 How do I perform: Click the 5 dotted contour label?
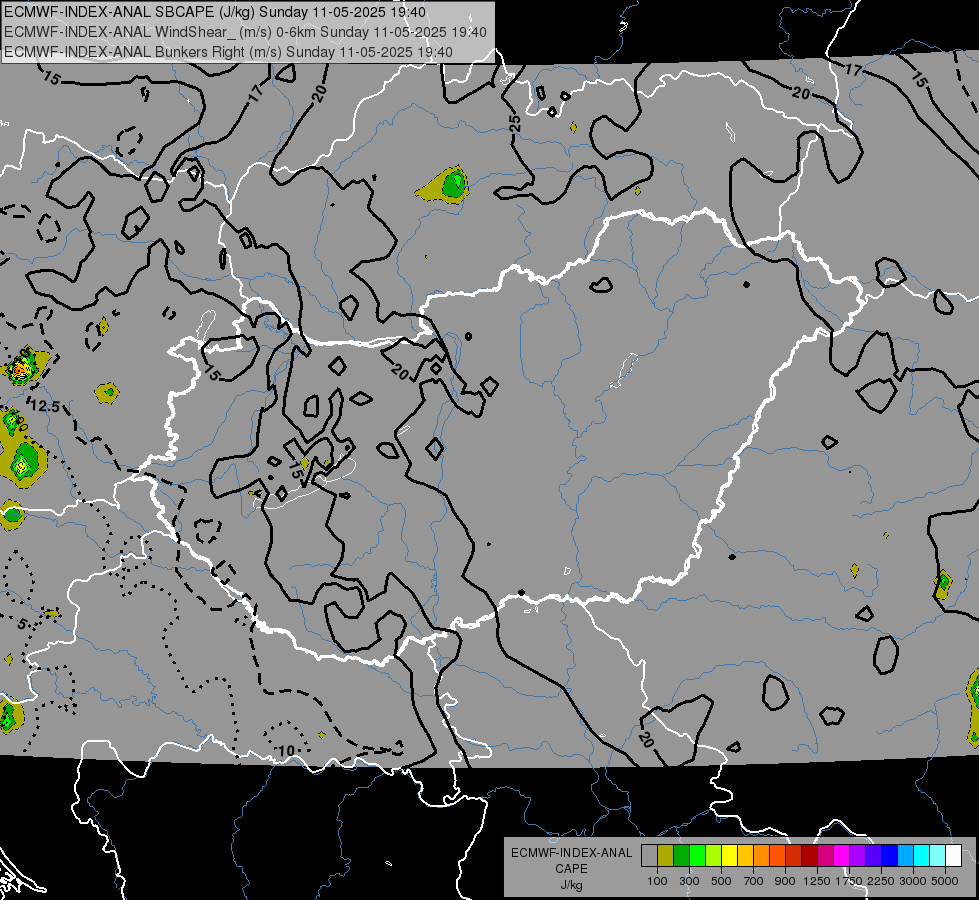22,624
